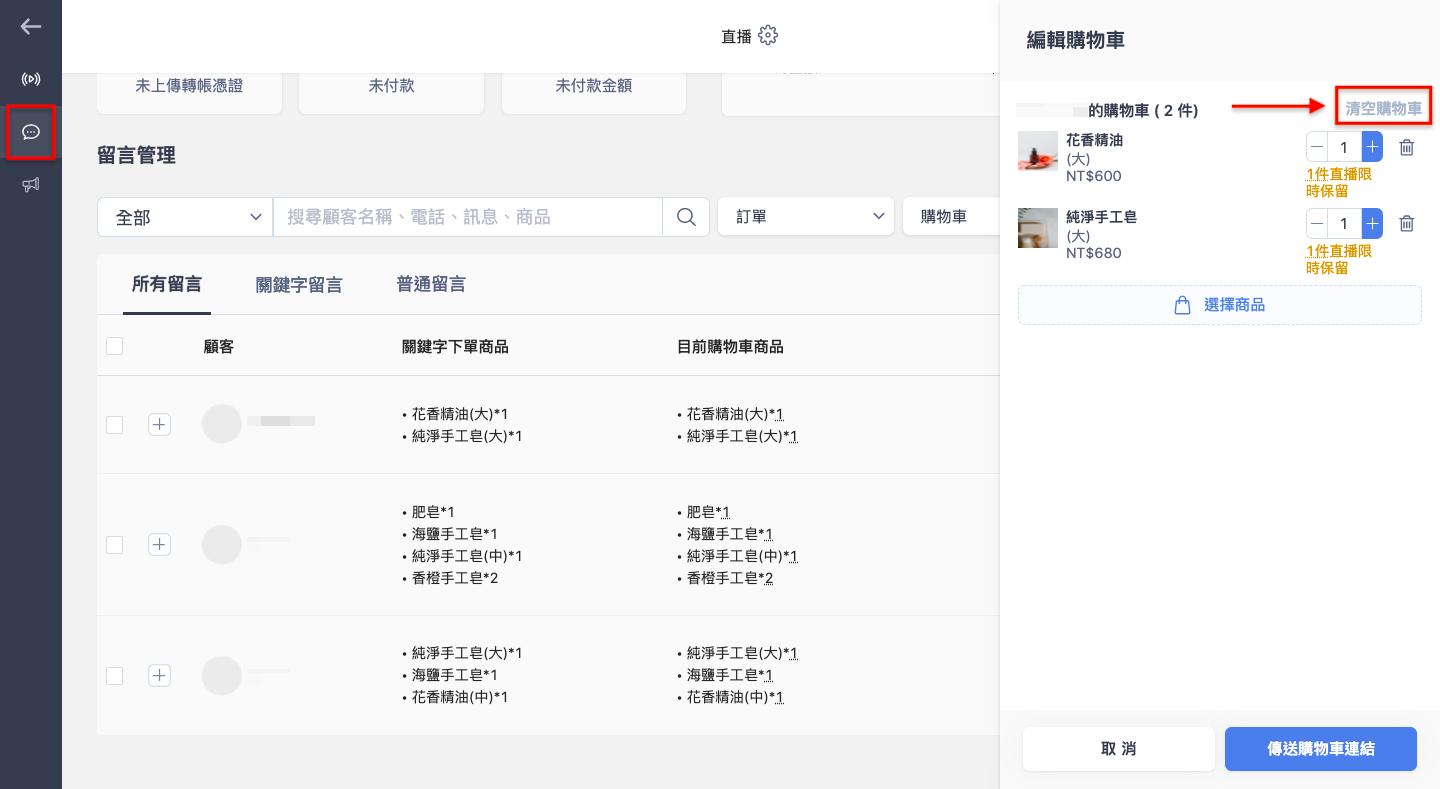Check the row containing 肥皂*1
Image resolution: width=1440 pixels, height=789 pixels.
point(114,545)
